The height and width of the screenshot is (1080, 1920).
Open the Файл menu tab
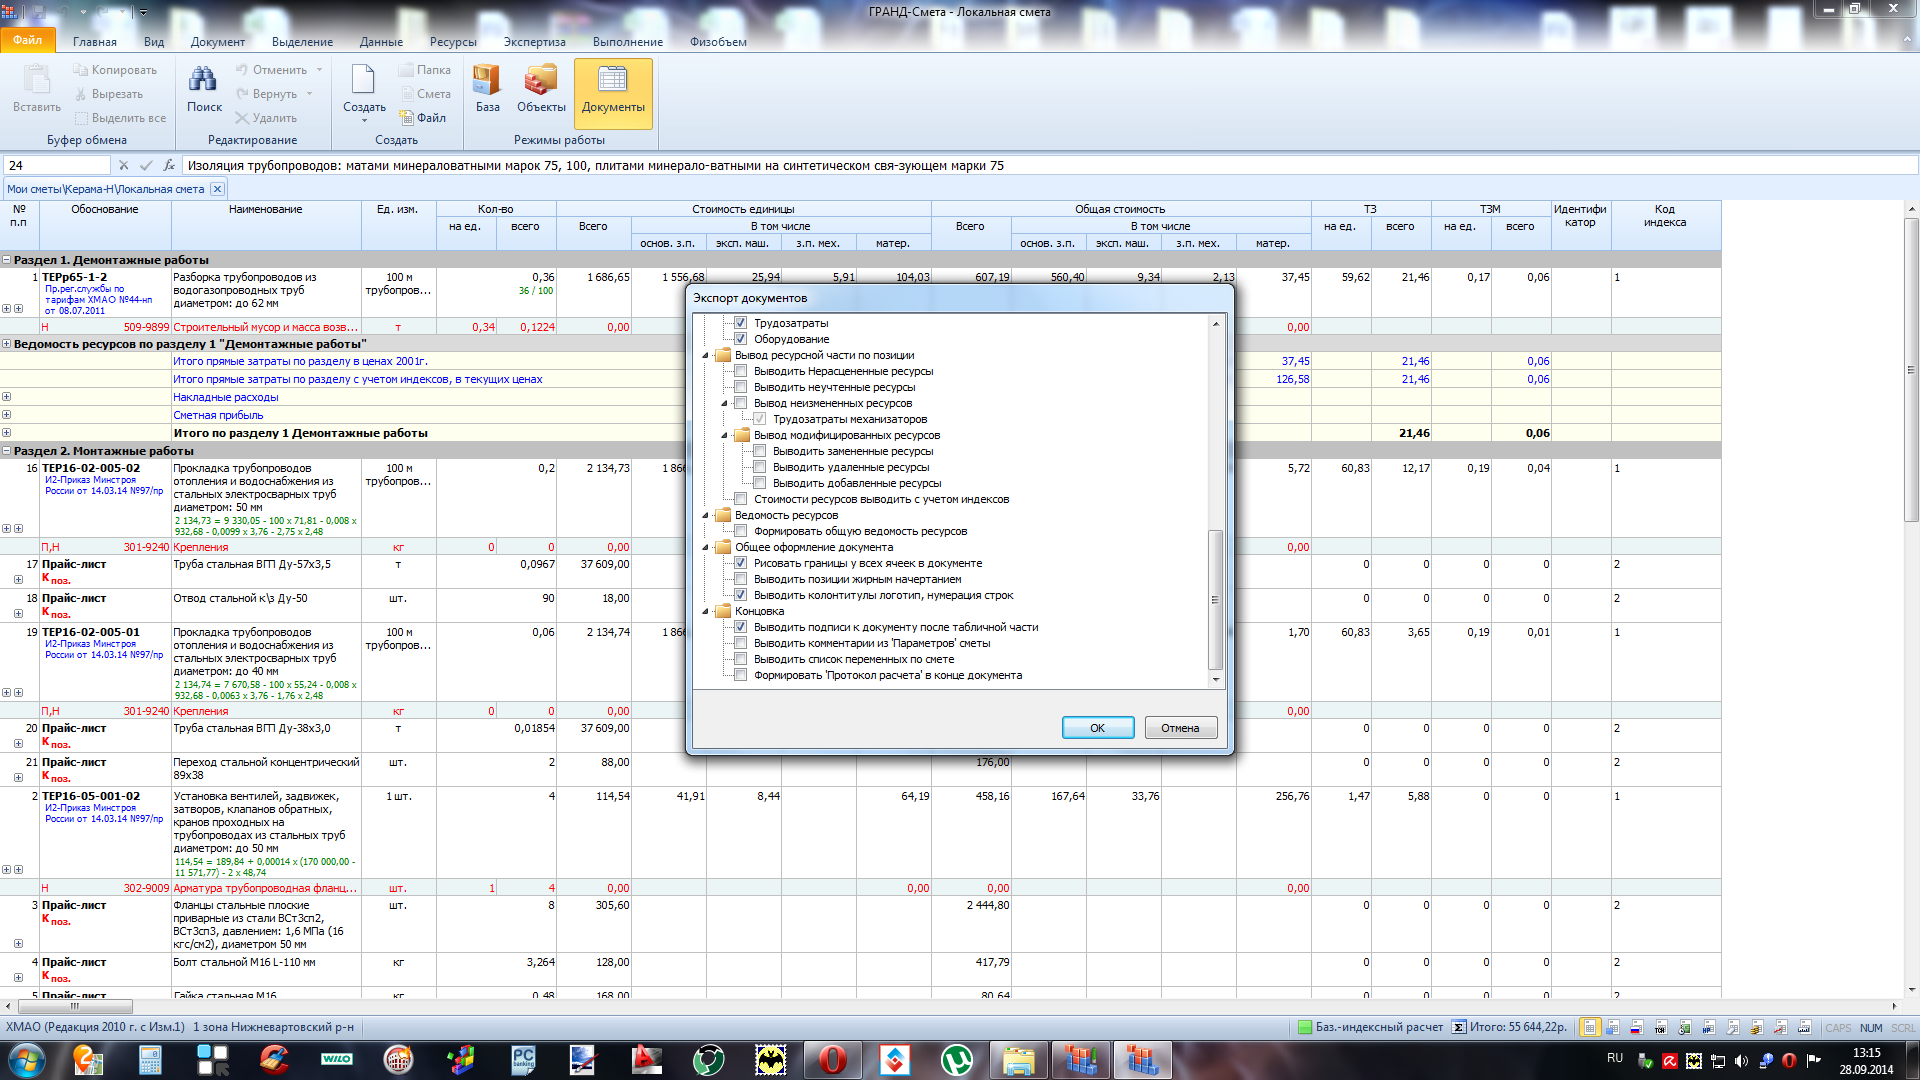tap(27, 41)
